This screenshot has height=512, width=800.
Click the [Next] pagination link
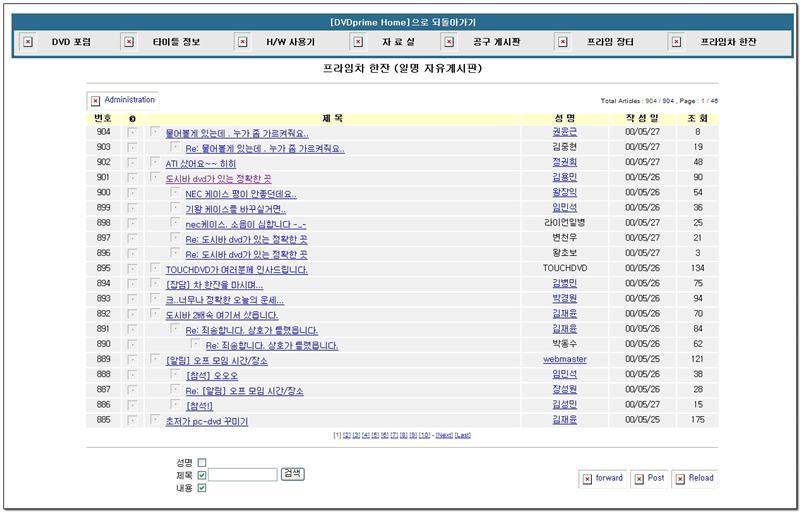[444, 435]
